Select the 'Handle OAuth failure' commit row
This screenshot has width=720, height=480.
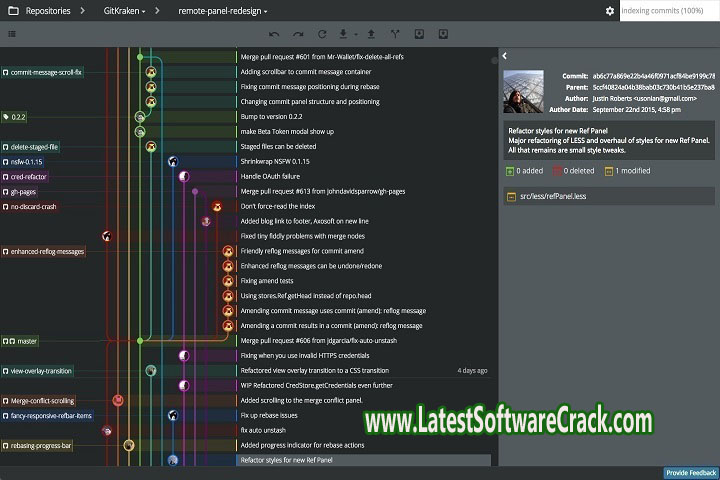click(x=270, y=176)
